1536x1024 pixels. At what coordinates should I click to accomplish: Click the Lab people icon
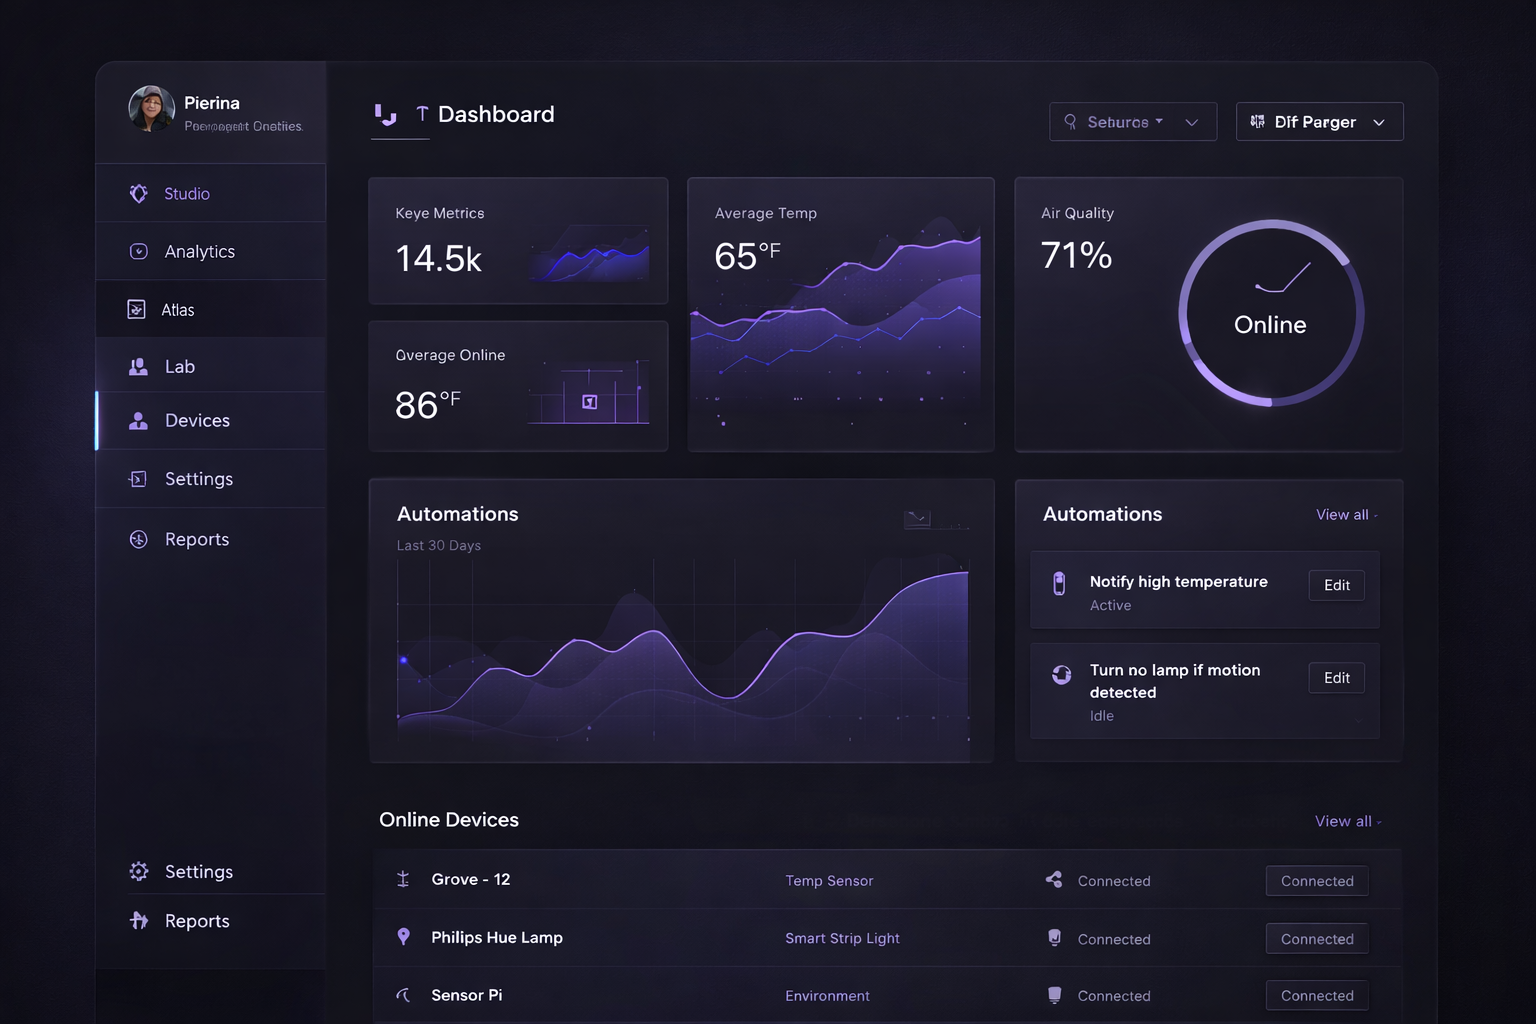tap(139, 367)
